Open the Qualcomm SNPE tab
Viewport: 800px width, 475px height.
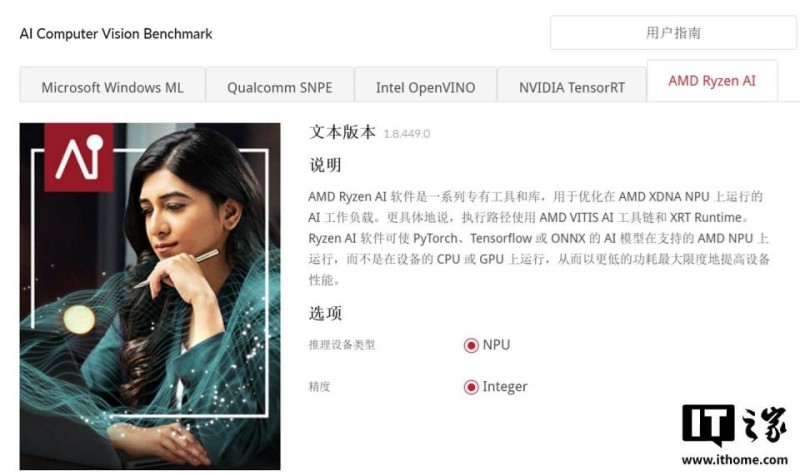pyautogui.click(x=280, y=85)
